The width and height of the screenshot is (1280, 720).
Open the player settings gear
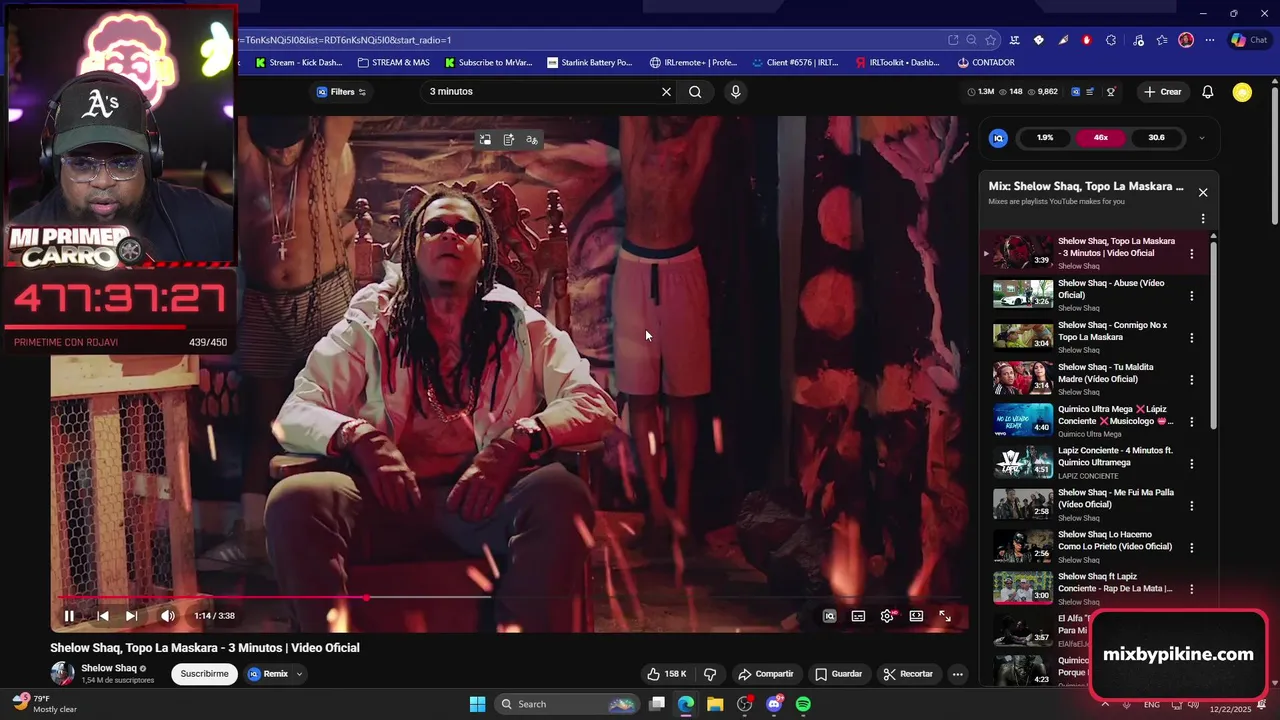887,616
